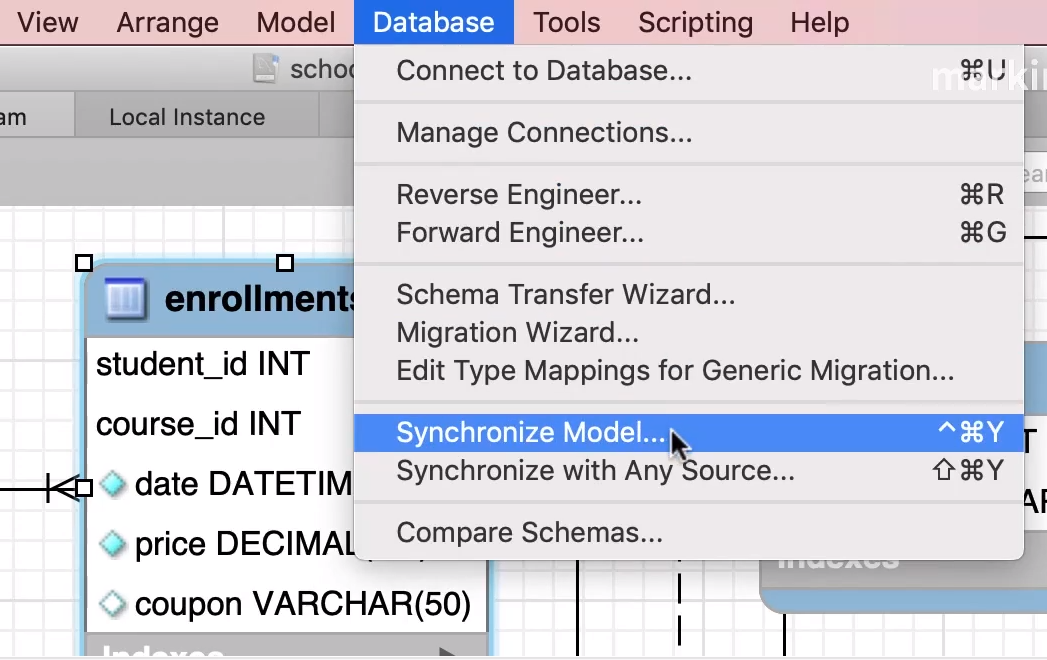Open the Schema Transfer Wizard
Viewport: 1047px width, 660px height.
click(565, 295)
